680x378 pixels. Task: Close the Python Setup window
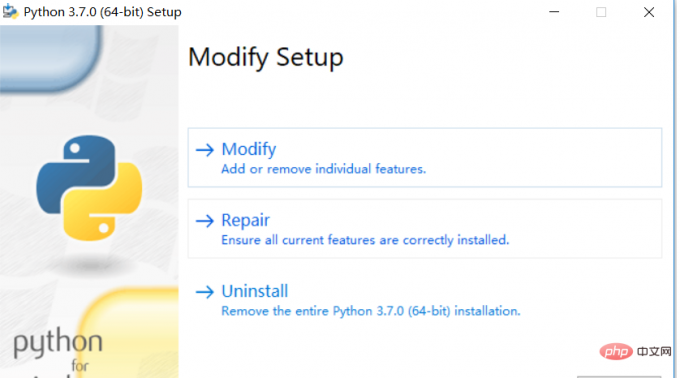[649, 12]
